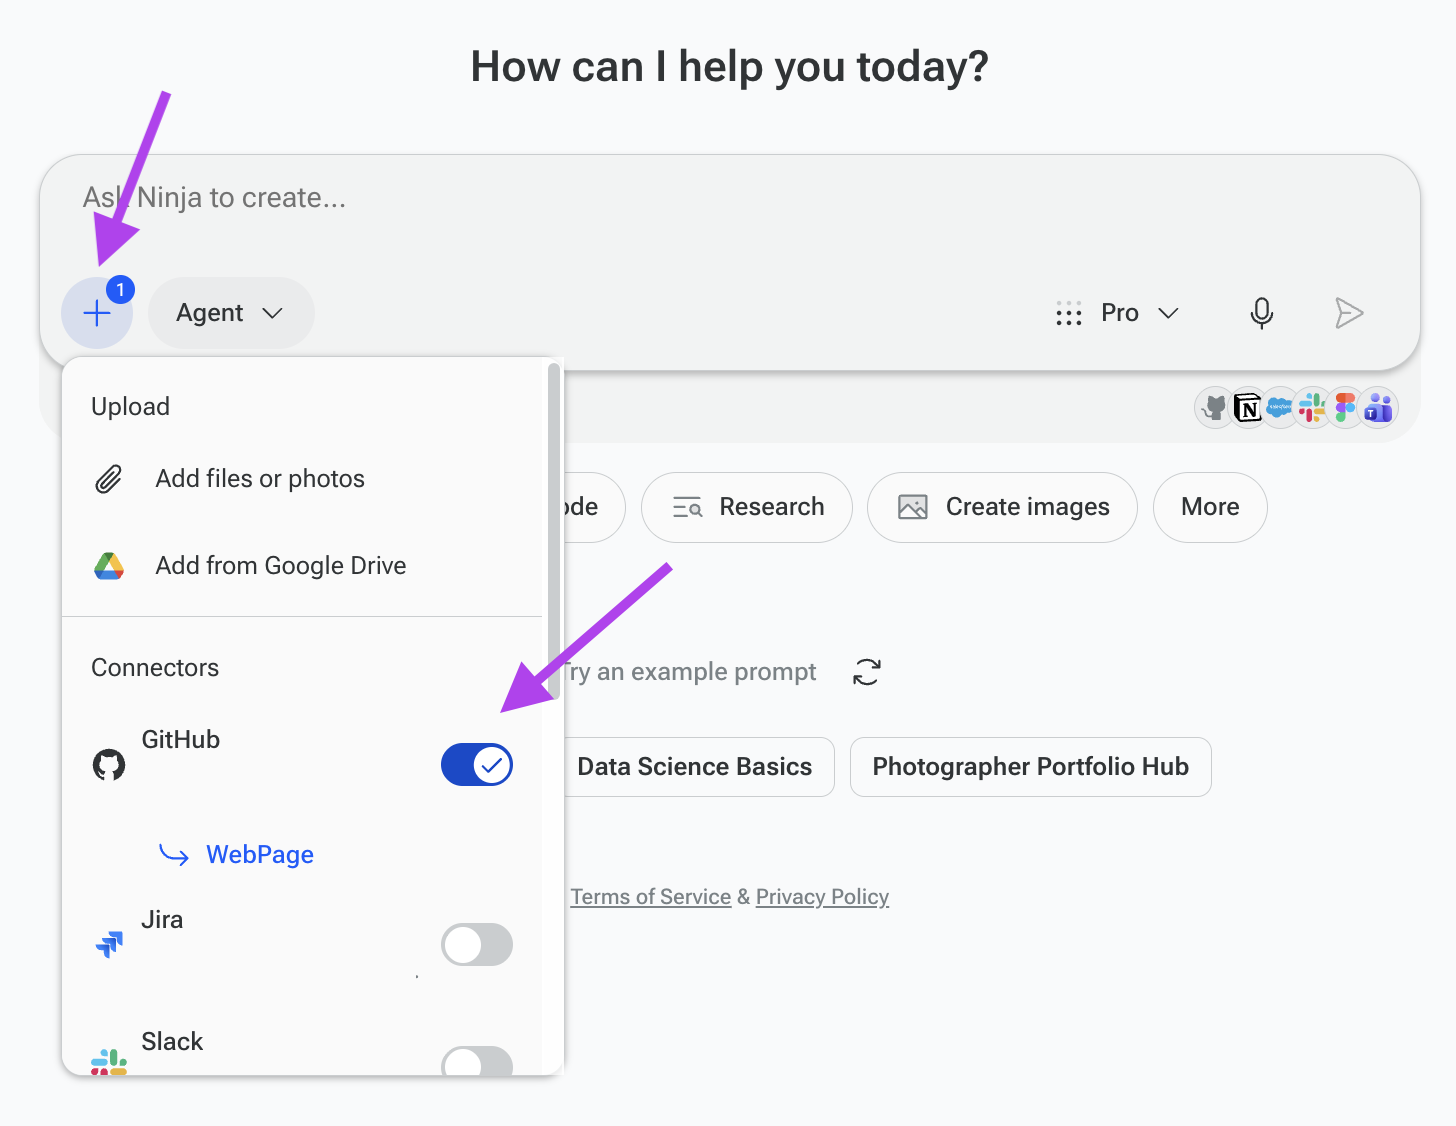Click the Notion connector icon
Image resolution: width=1456 pixels, height=1126 pixels.
(1247, 408)
